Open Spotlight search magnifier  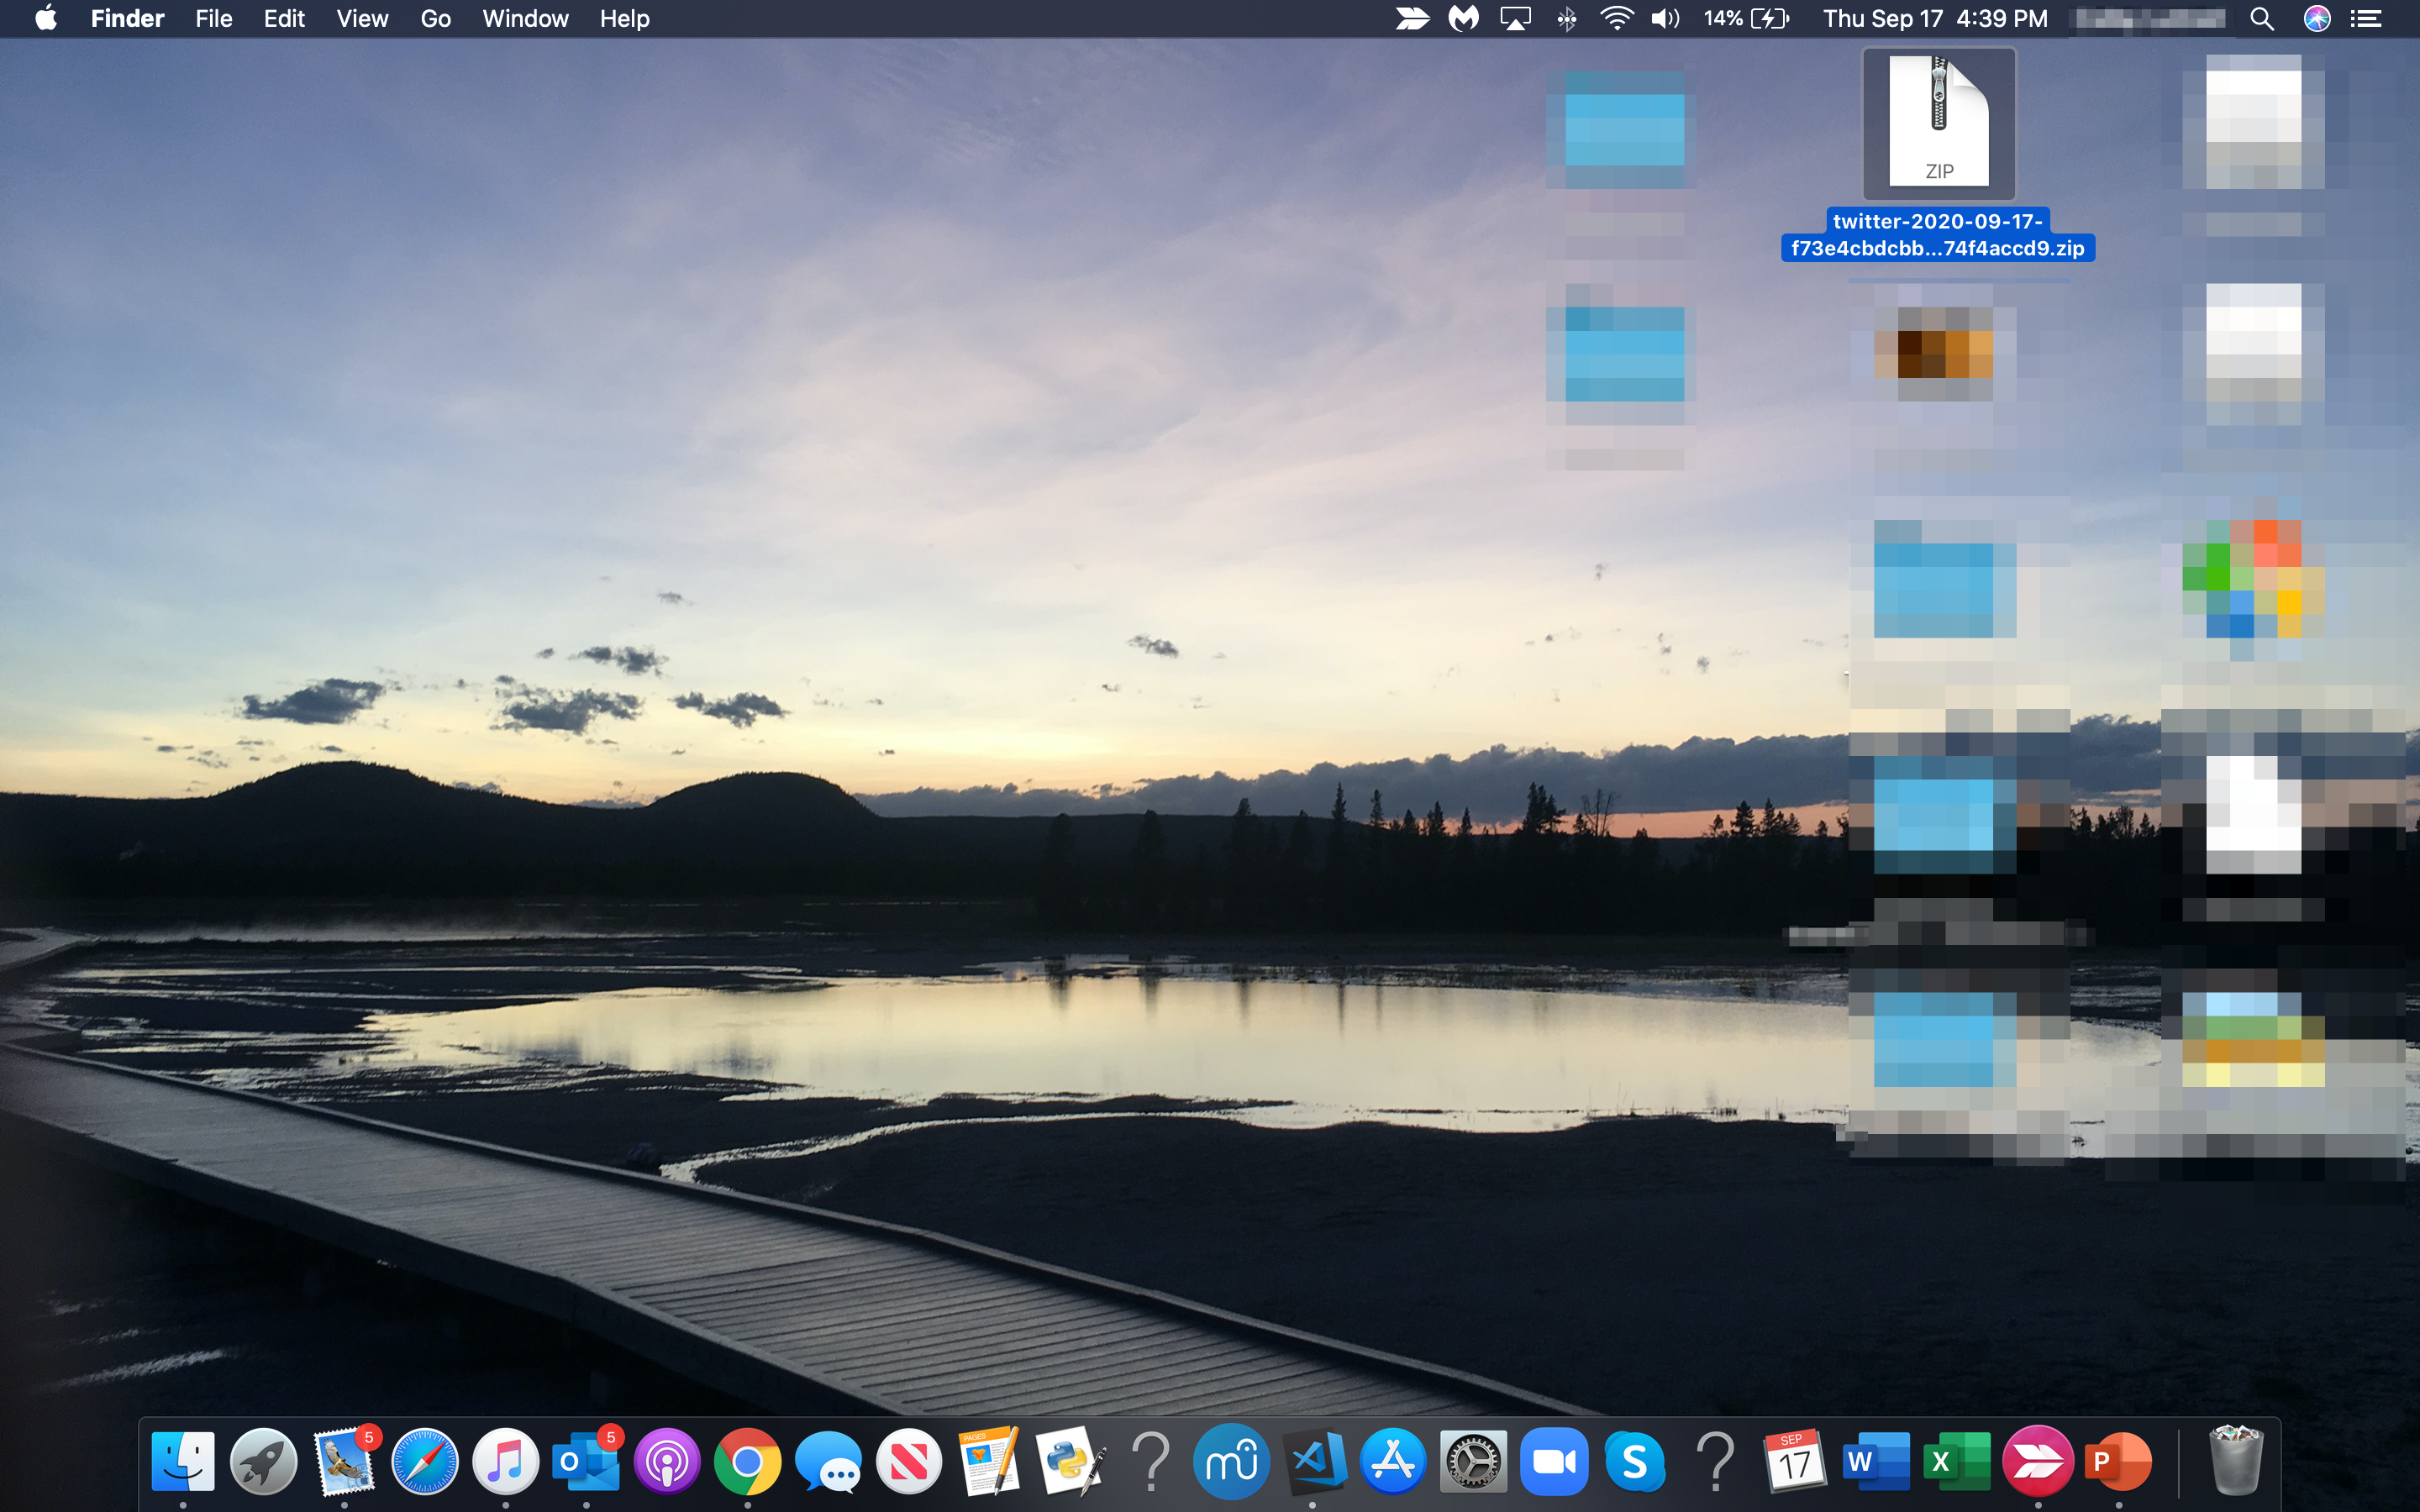[2262, 19]
